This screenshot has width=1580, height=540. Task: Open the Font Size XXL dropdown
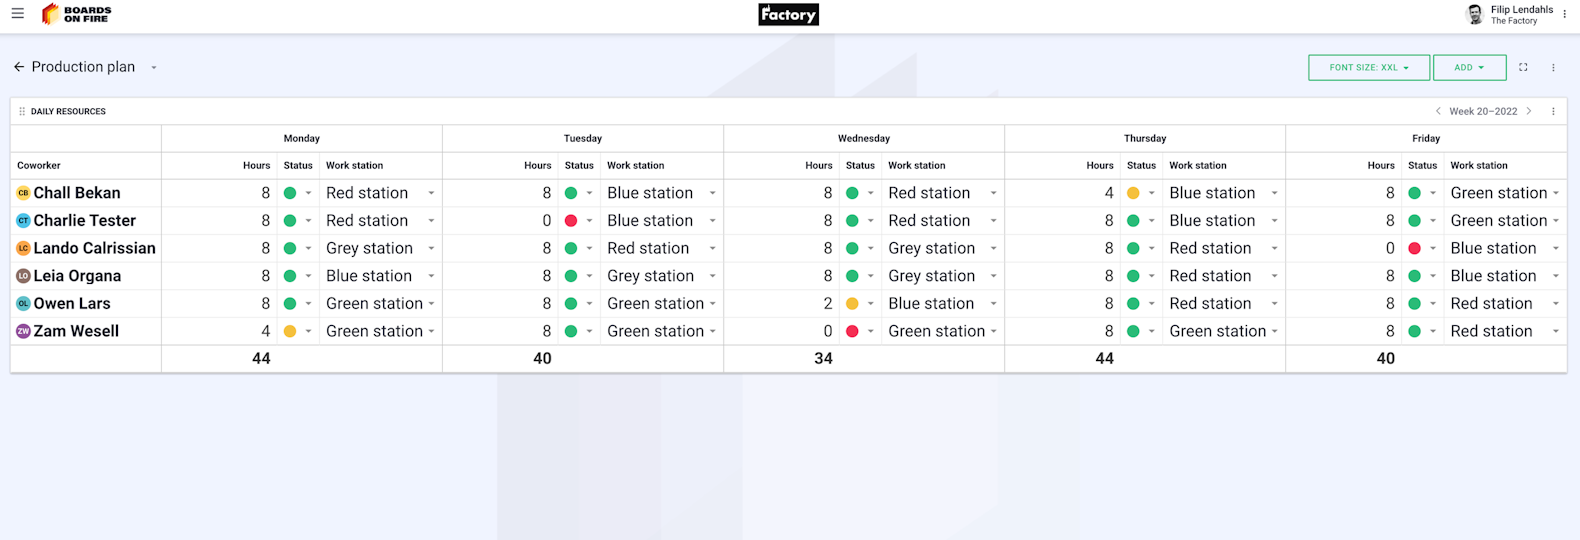click(x=1368, y=67)
